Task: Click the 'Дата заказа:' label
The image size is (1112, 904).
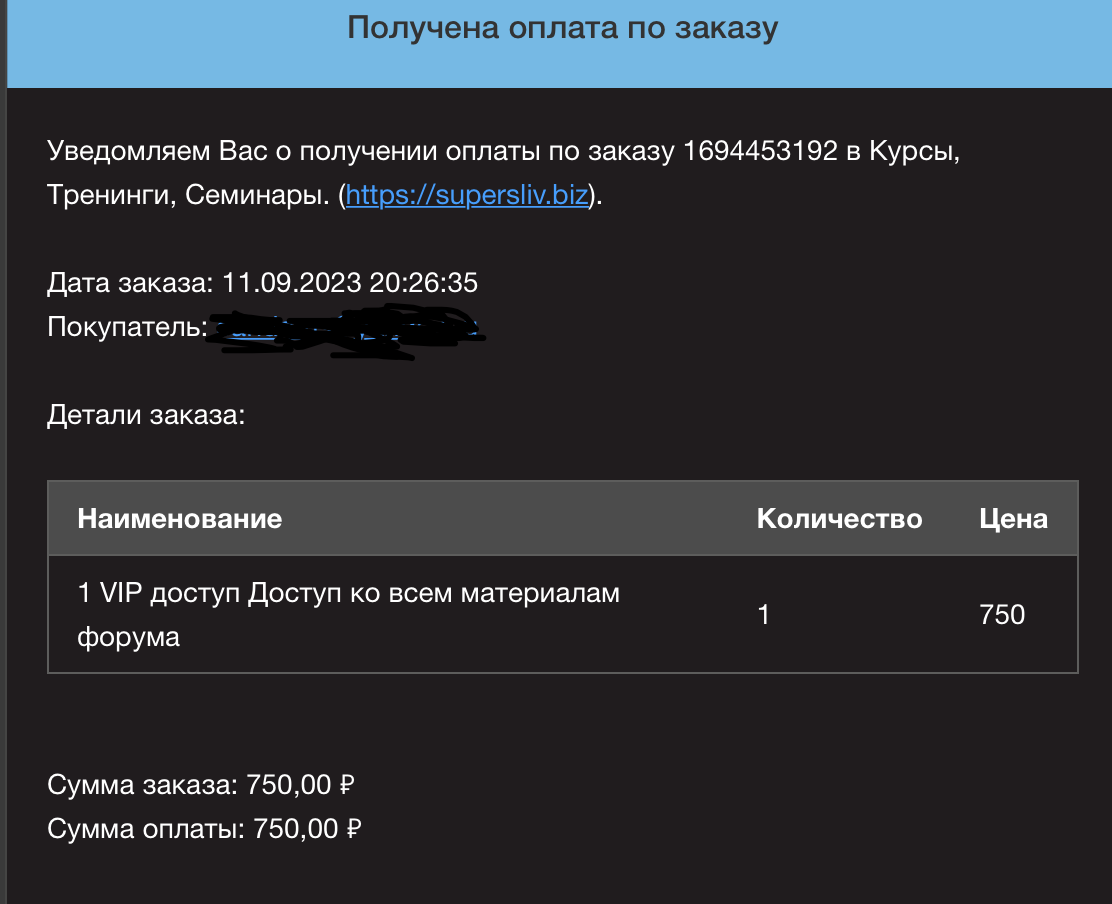Action: (x=130, y=282)
